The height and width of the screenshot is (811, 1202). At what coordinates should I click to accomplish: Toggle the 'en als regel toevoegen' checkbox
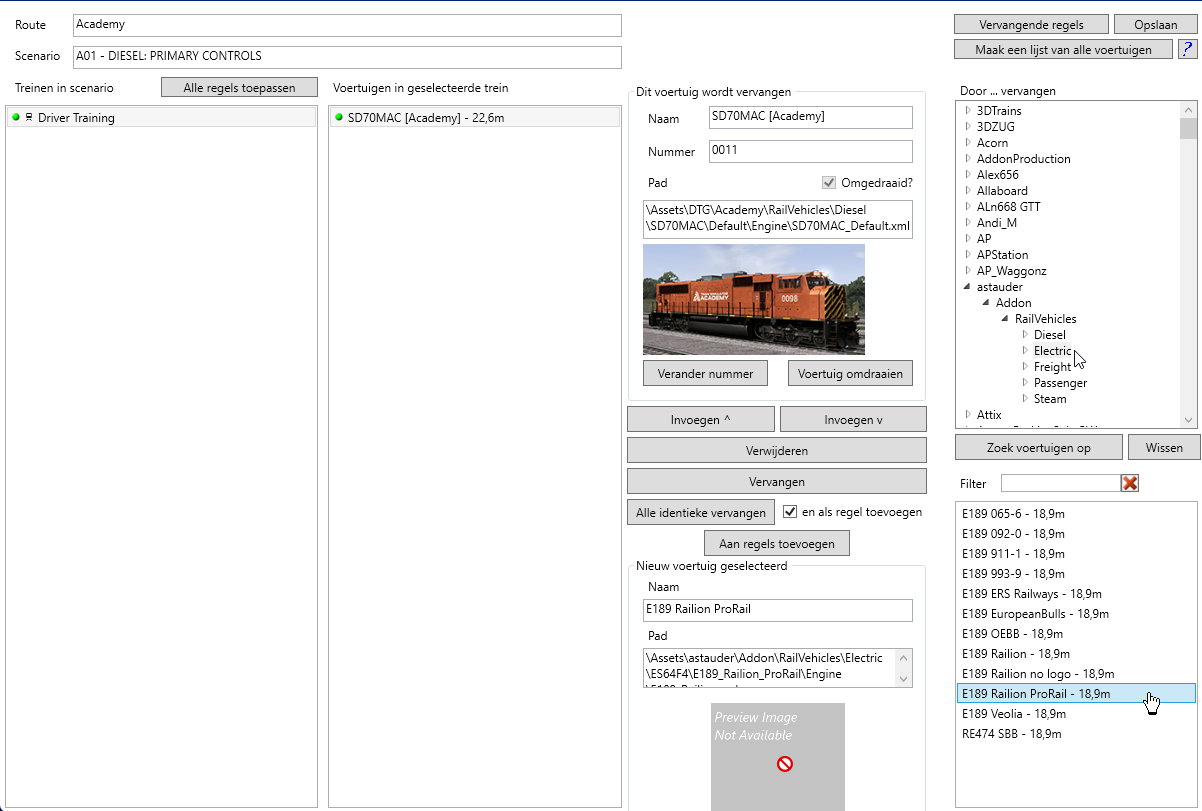click(790, 512)
